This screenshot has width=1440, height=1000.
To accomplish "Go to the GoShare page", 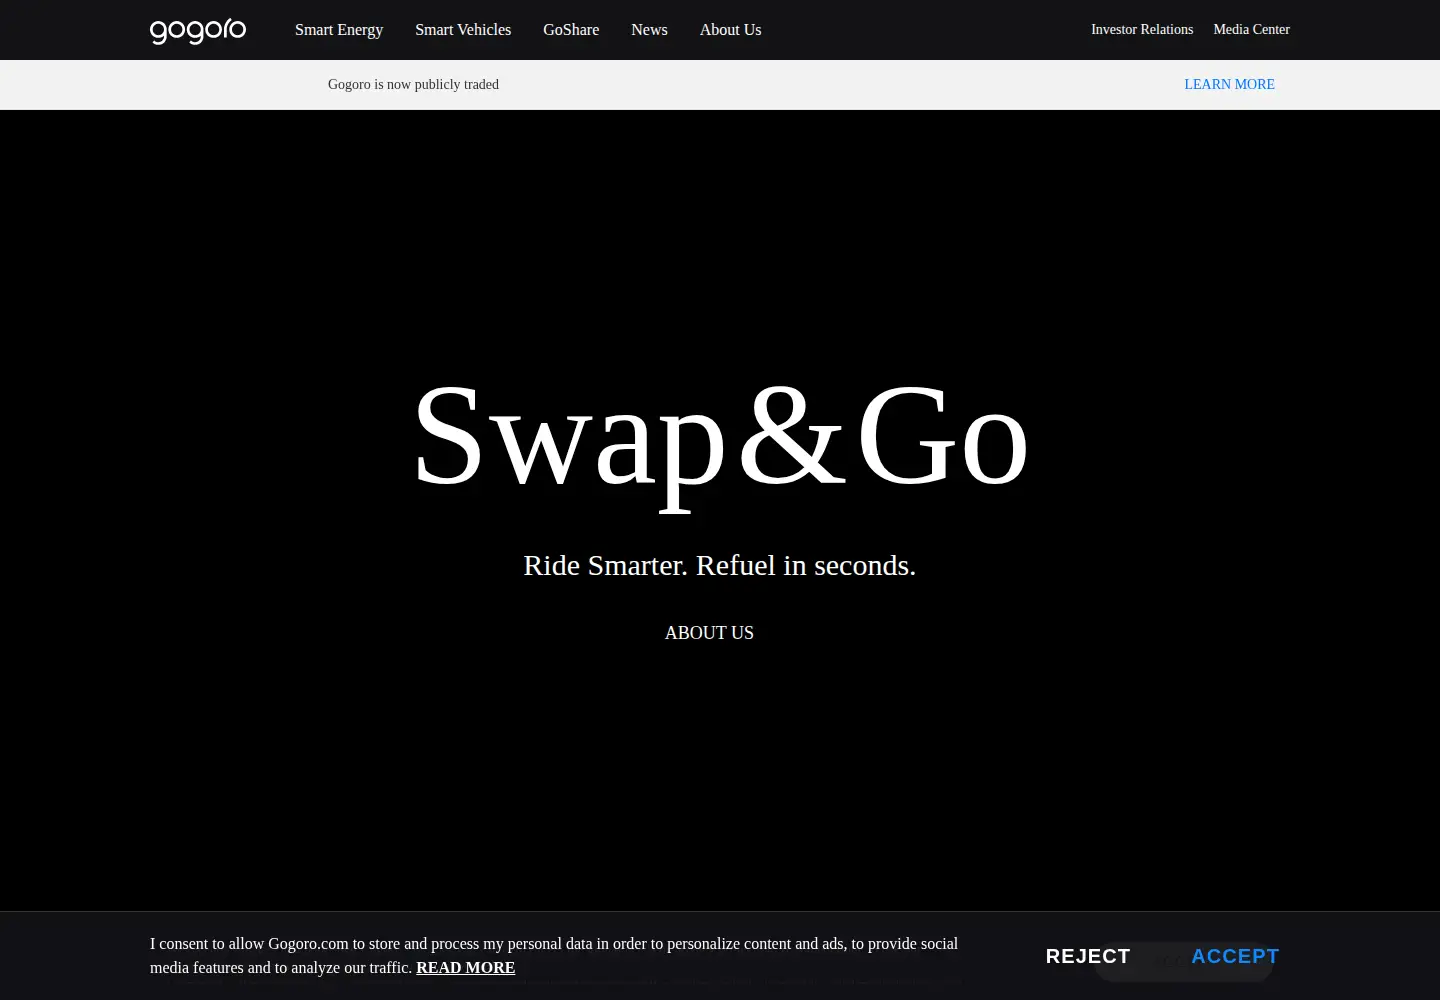I will tap(571, 30).
